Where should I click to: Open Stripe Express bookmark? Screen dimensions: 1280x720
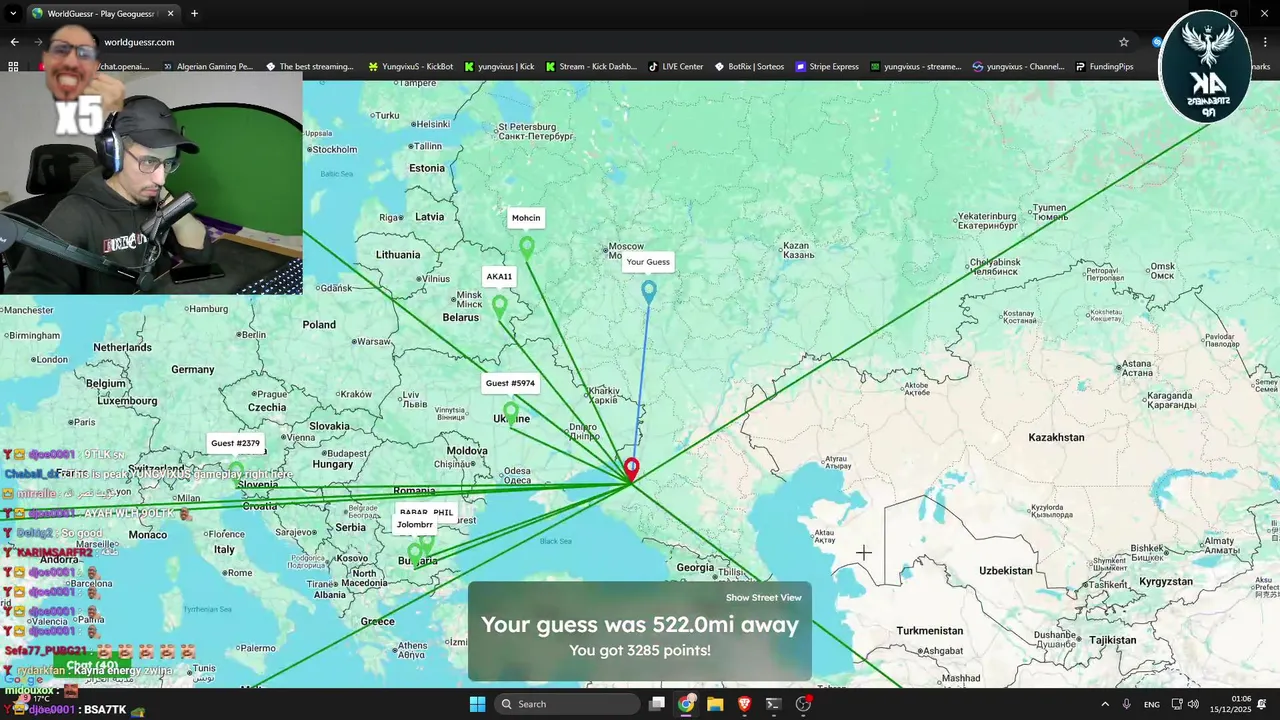827,67
